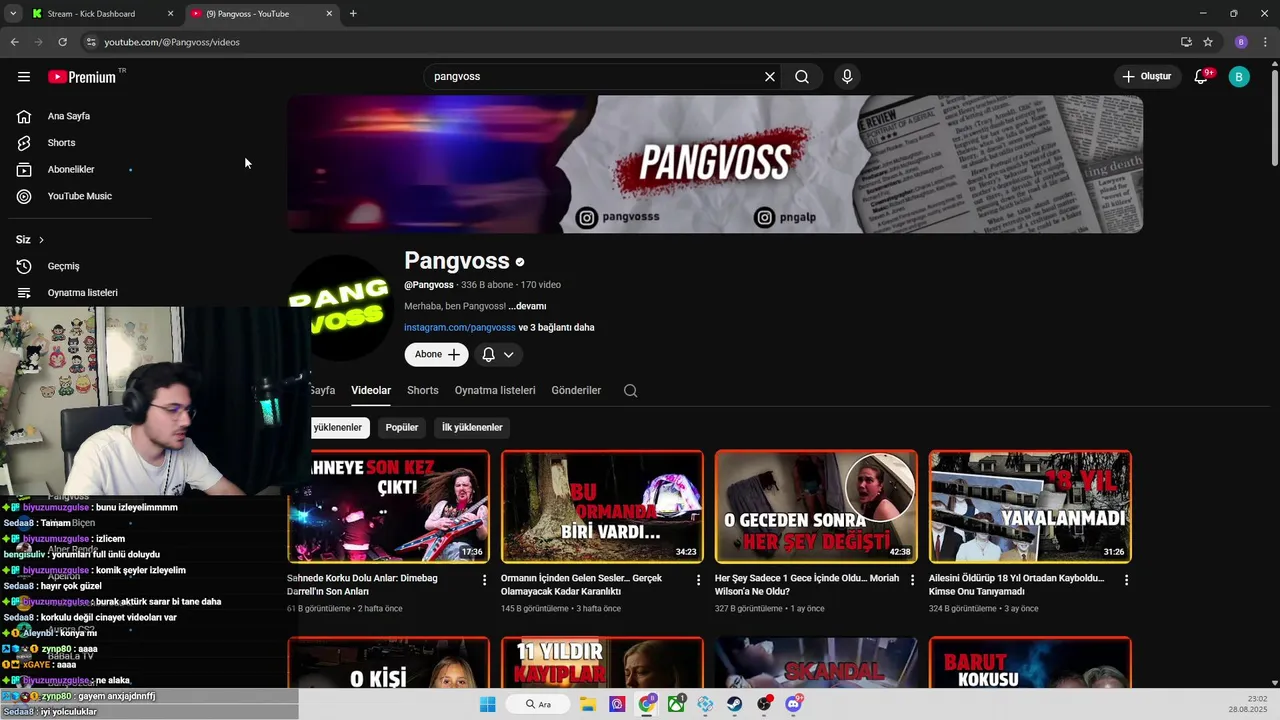Open 've 3 bağlantı daha' links

click(x=556, y=328)
